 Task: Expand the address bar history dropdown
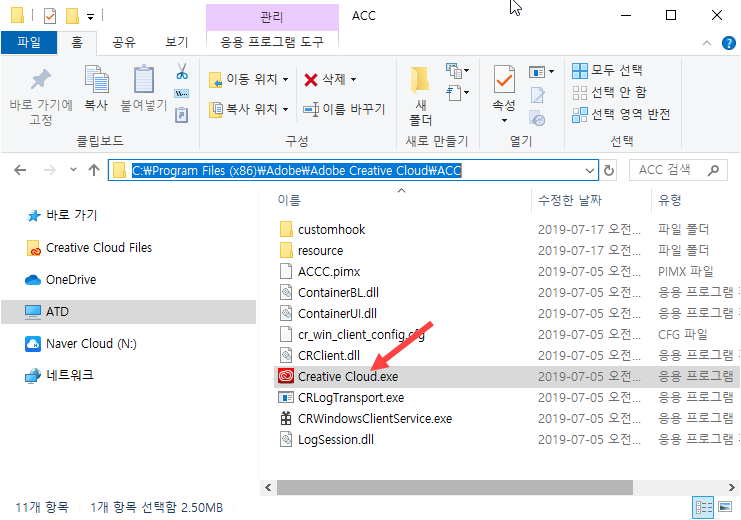590,170
